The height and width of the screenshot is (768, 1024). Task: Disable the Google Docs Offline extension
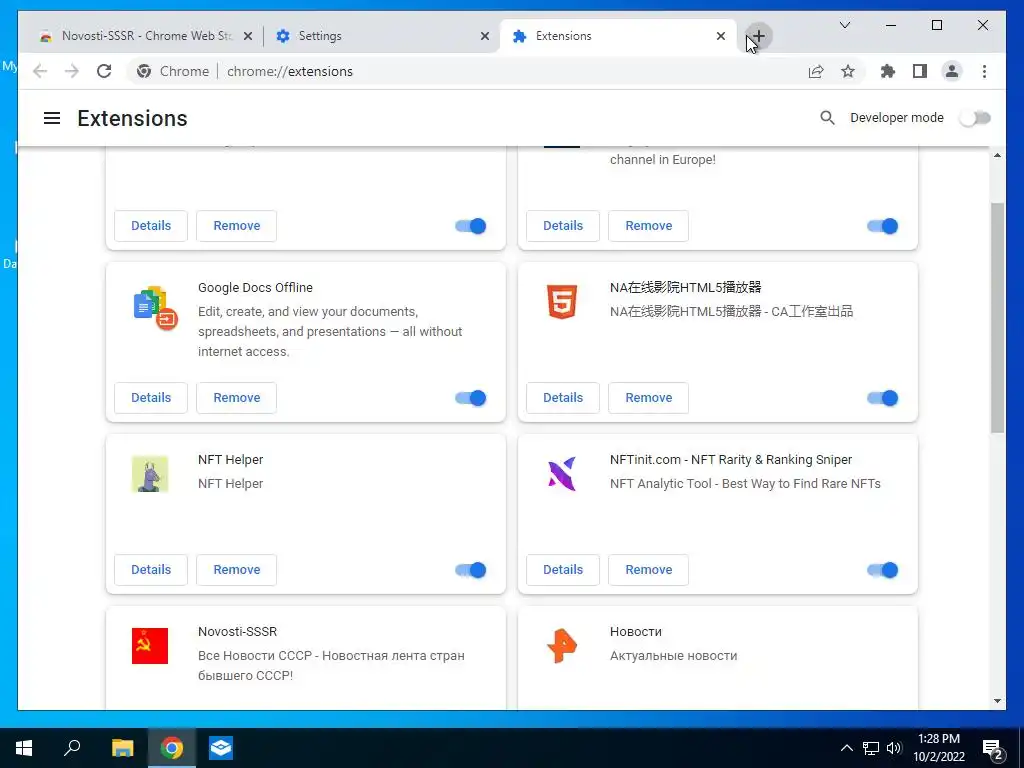(x=471, y=398)
